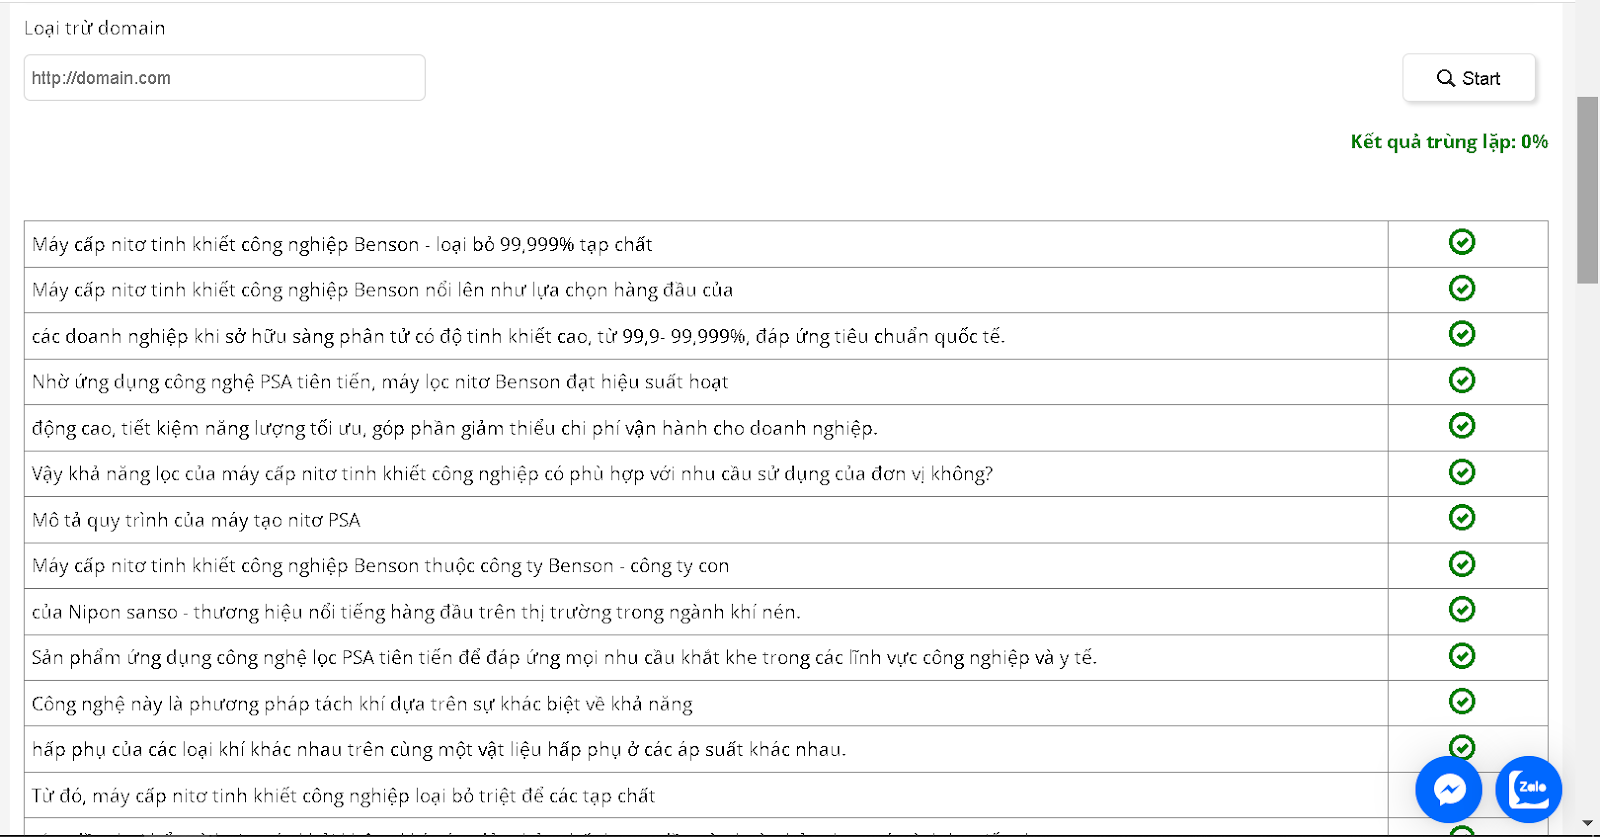Click the page vertical scrollbar thumb
1600x837 pixels.
[x=1587, y=190]
